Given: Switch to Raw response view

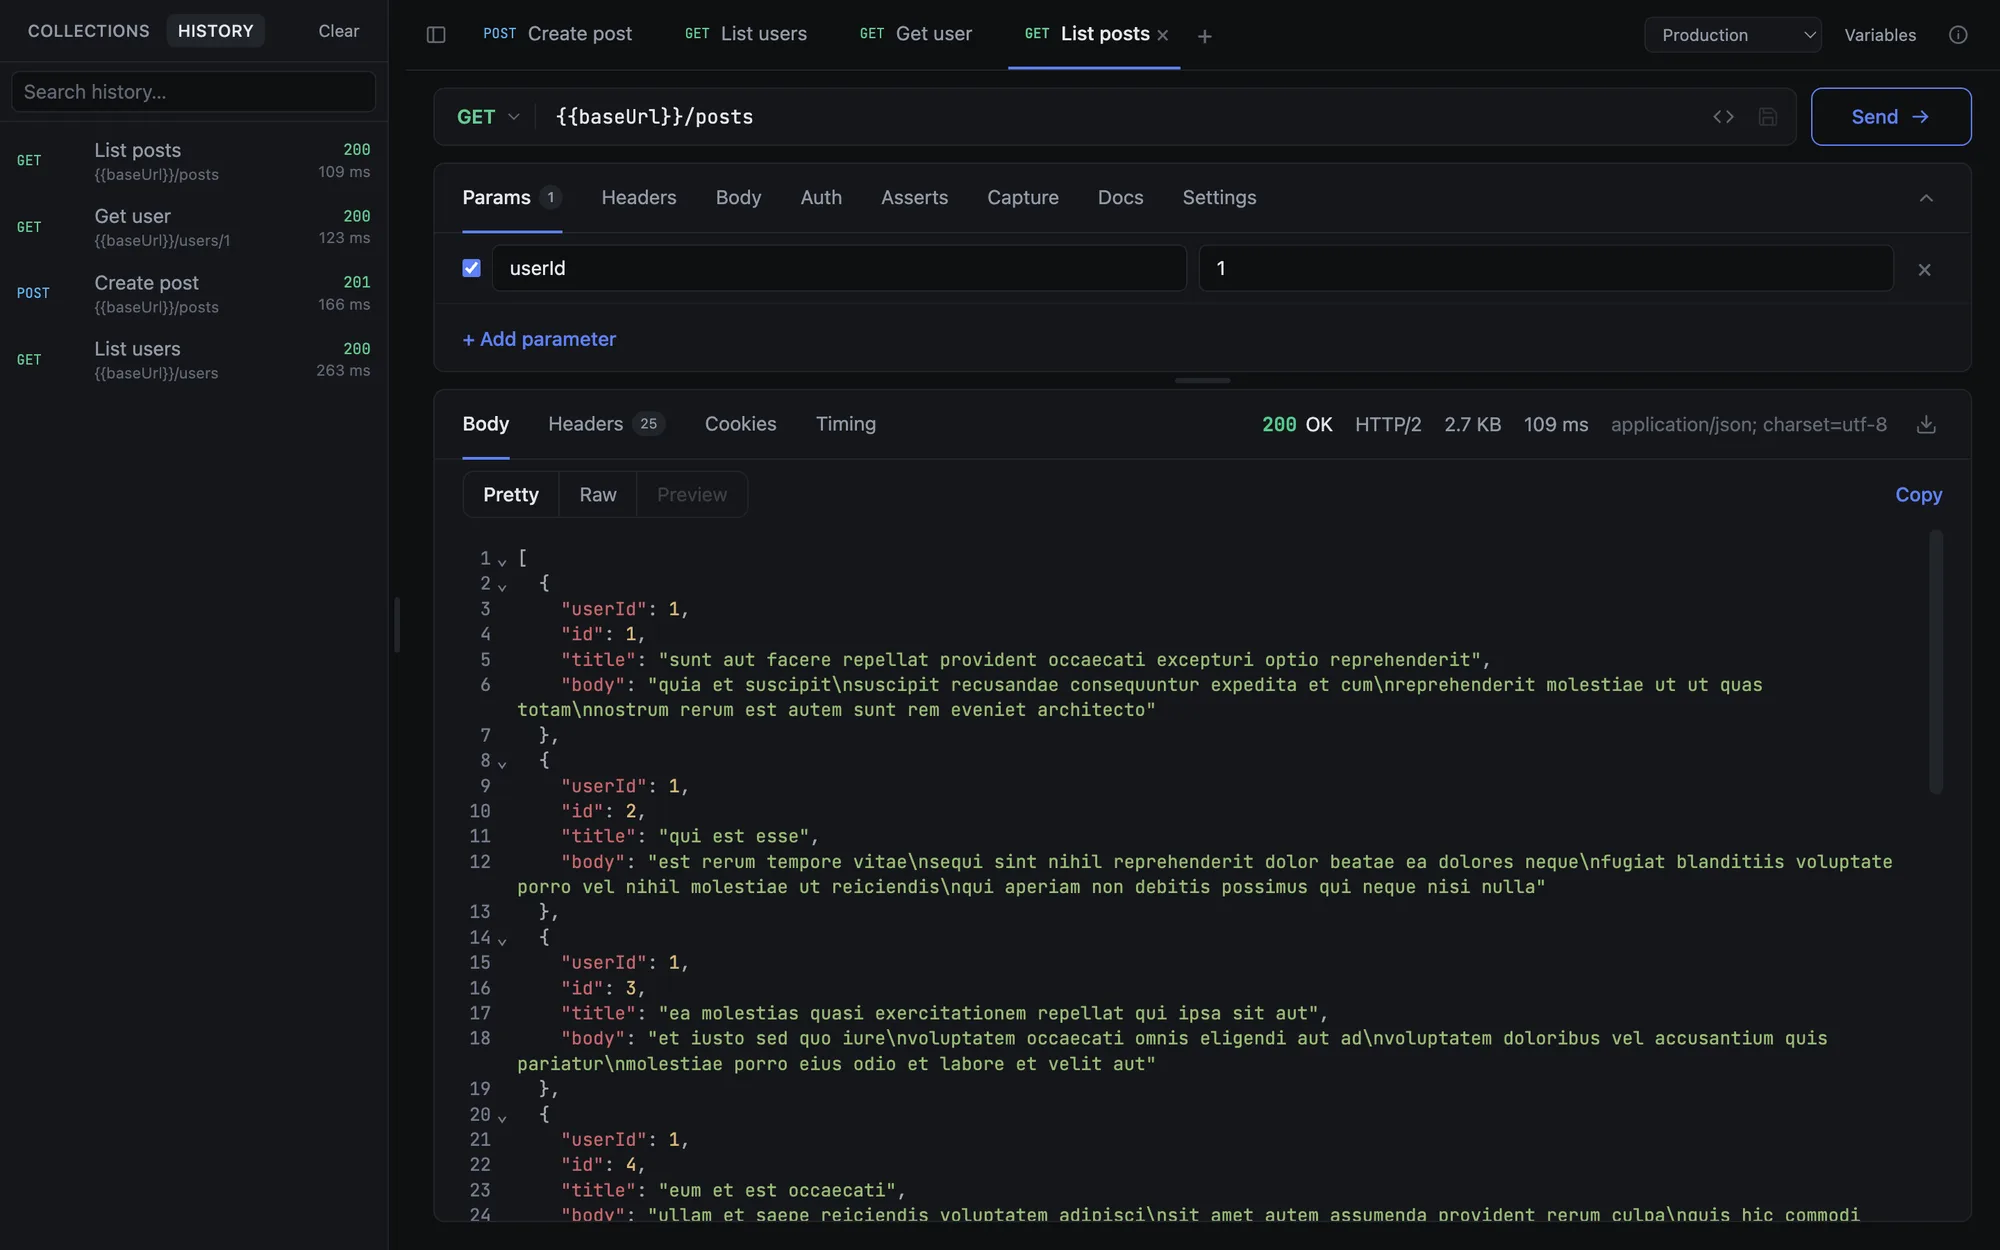Looking at the screenshot, I should click(x=598, y=495).
